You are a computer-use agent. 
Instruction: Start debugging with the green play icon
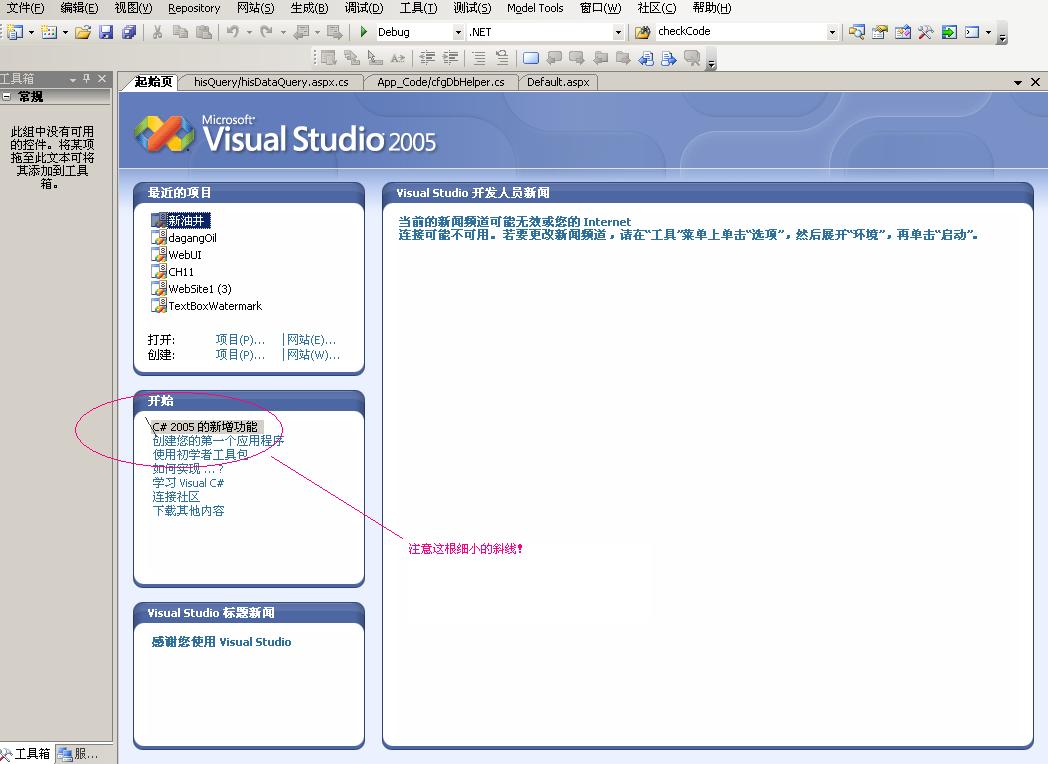[x=364, y=31]
